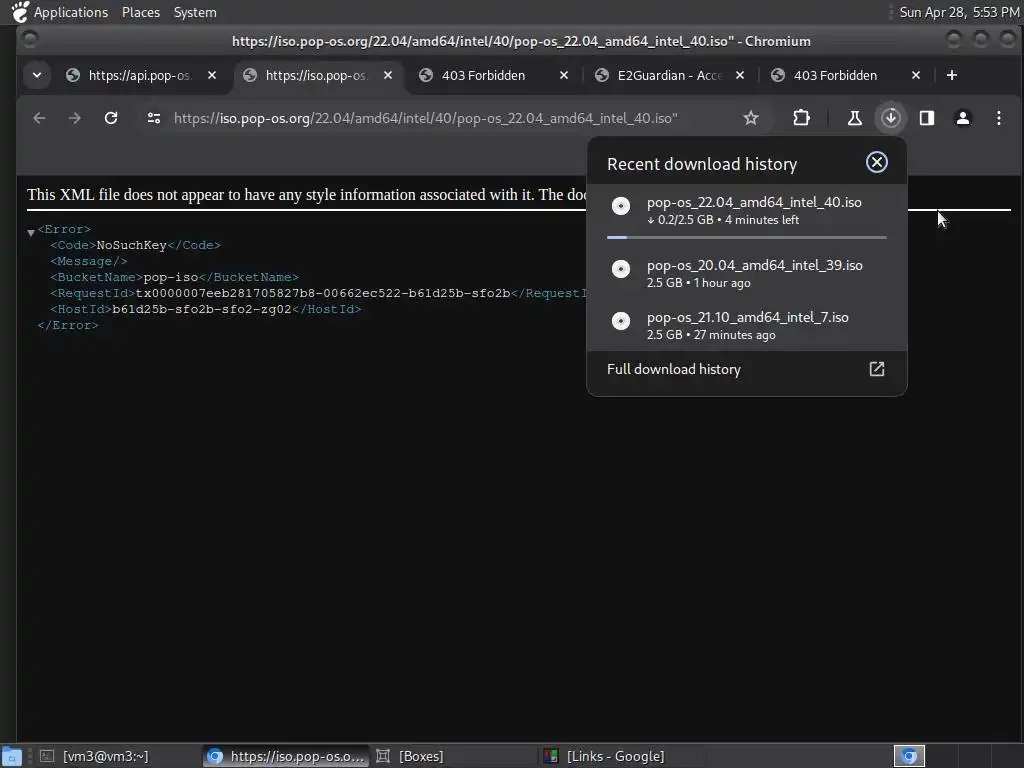Click the Full download history external-link icon
1024x768 pixels.
pos(876,370)
